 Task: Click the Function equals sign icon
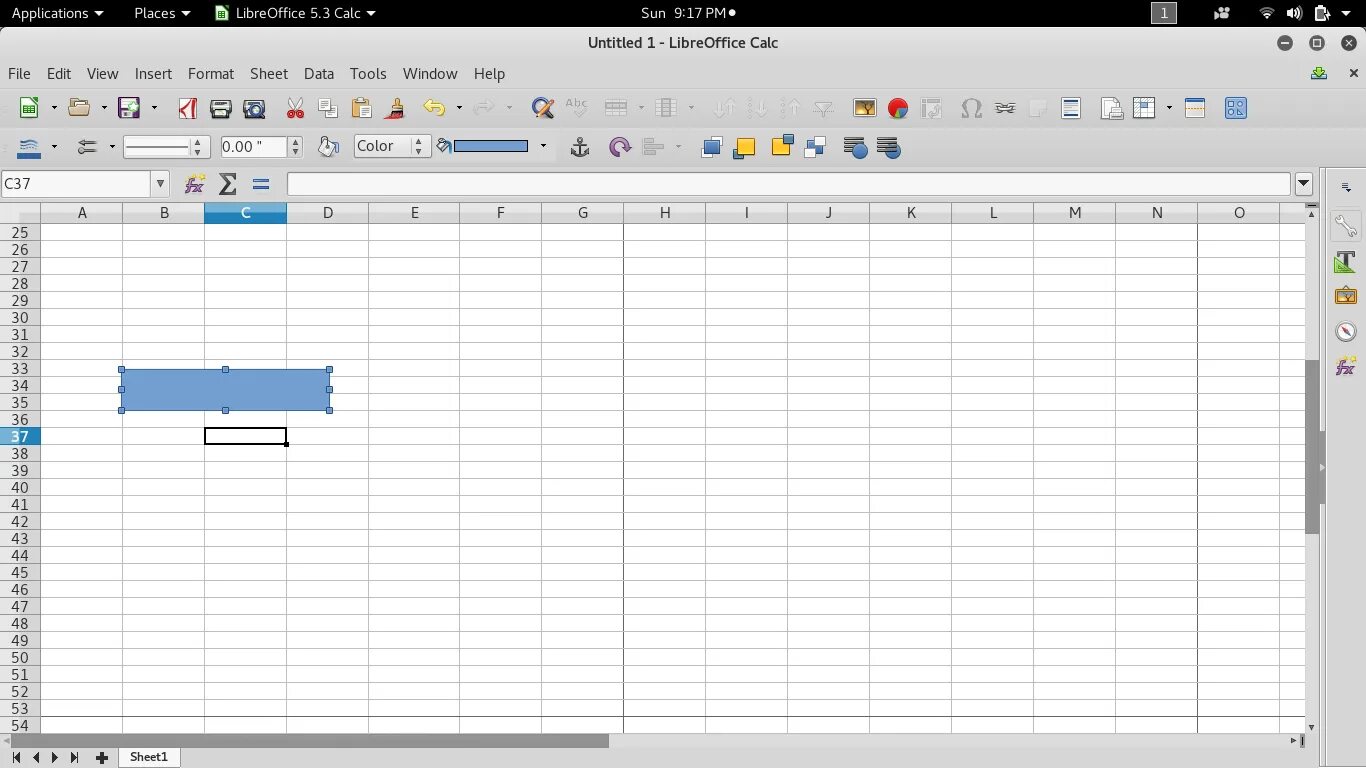(x=261, y=184)
